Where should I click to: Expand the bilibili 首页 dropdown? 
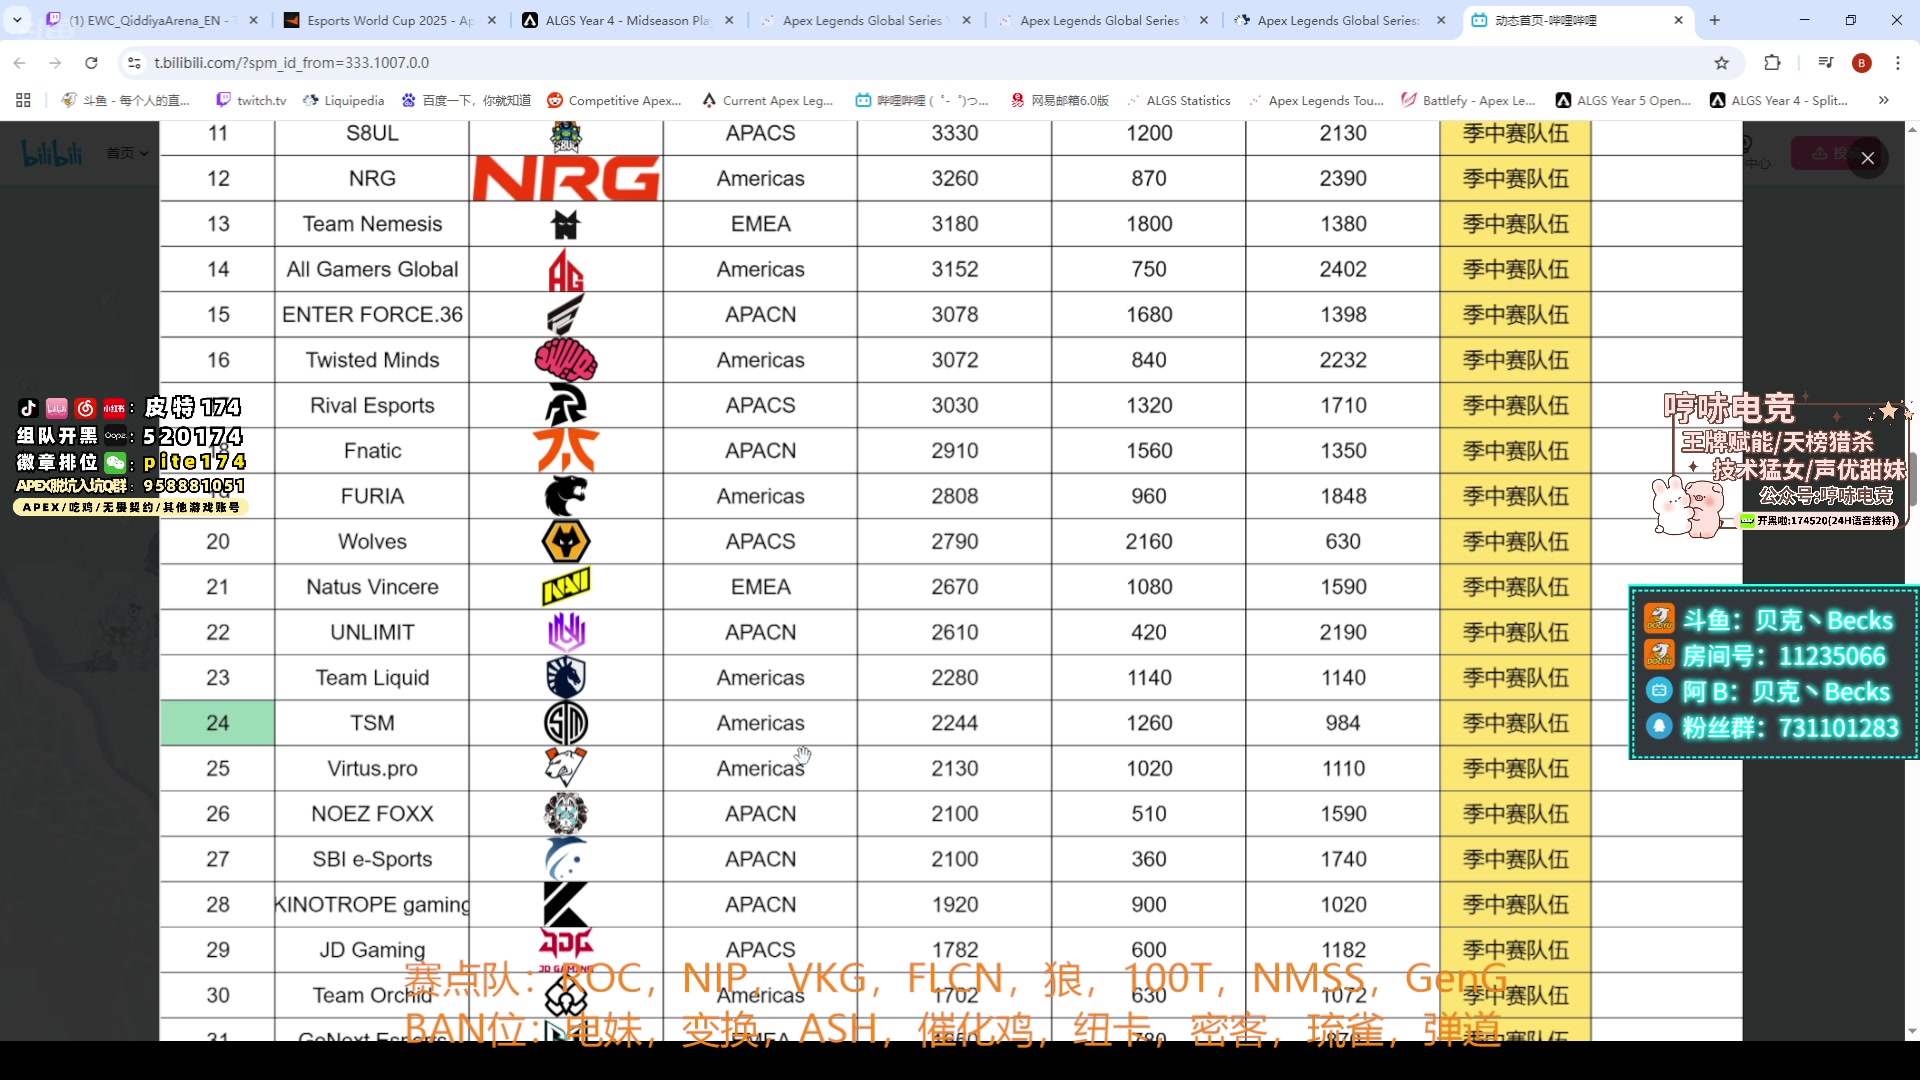(x=128, y=153)
